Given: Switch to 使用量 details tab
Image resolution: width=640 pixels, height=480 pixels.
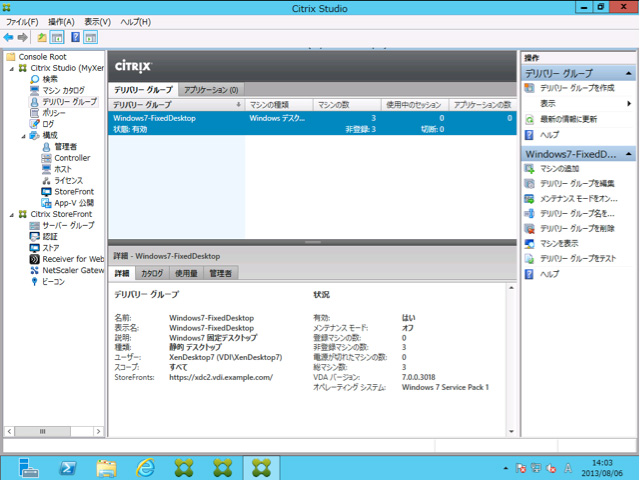Looking at the screenshot, I should pyautogui.click(x=186, y=273).
